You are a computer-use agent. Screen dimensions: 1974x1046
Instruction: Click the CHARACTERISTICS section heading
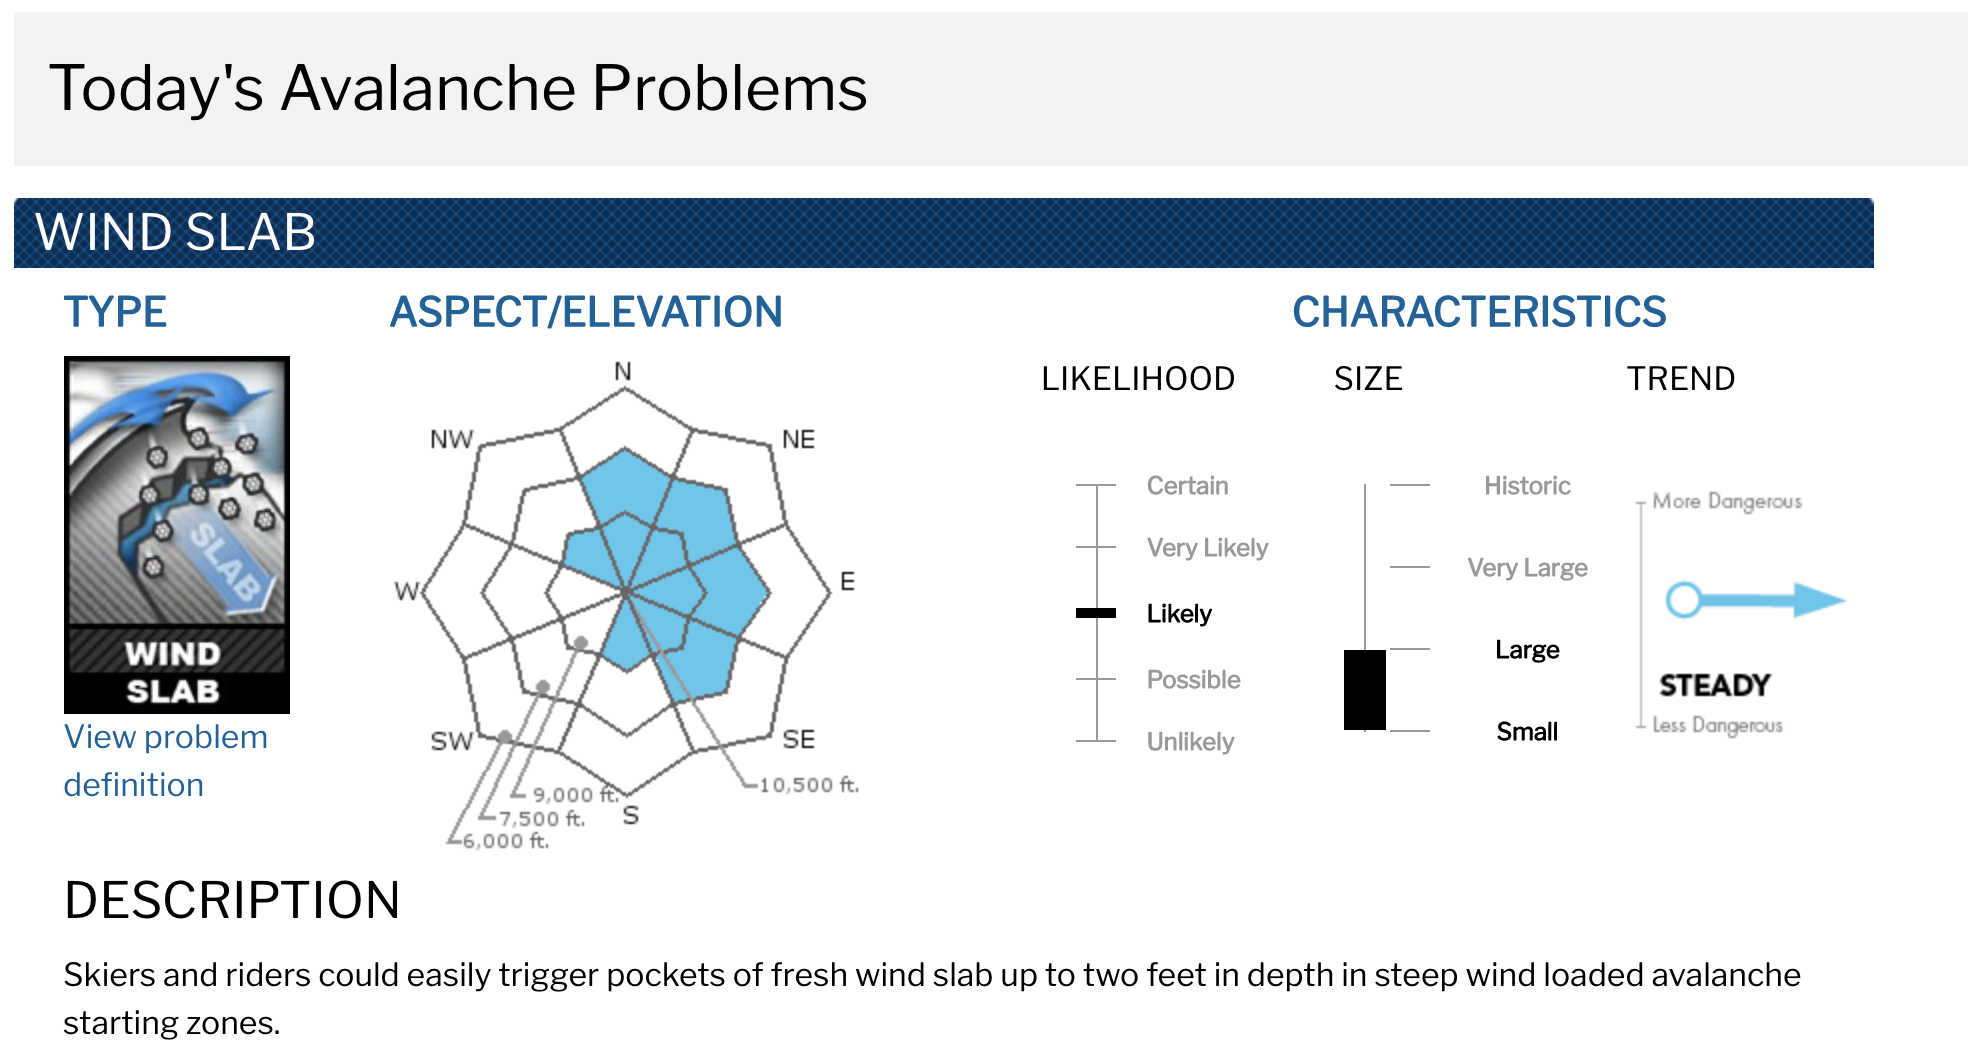[1479, 312]
